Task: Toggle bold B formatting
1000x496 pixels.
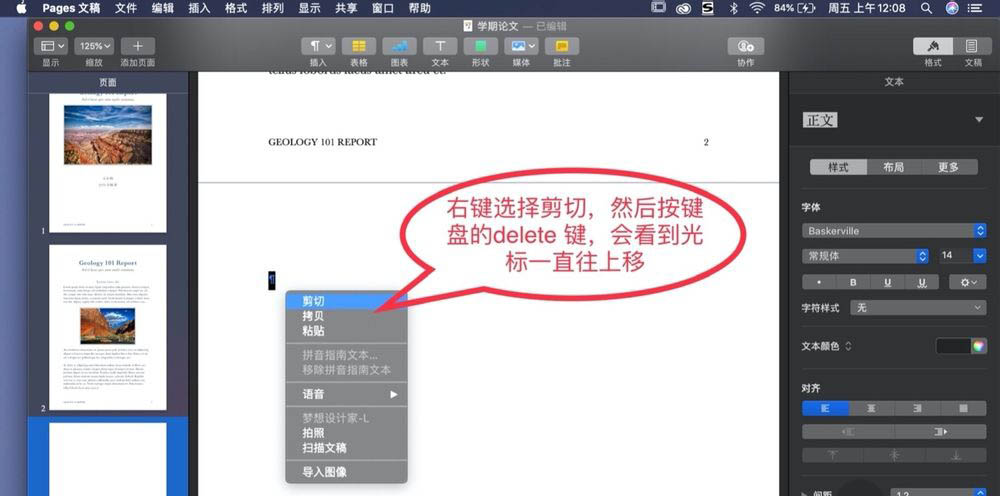Action: click(853, 282)
